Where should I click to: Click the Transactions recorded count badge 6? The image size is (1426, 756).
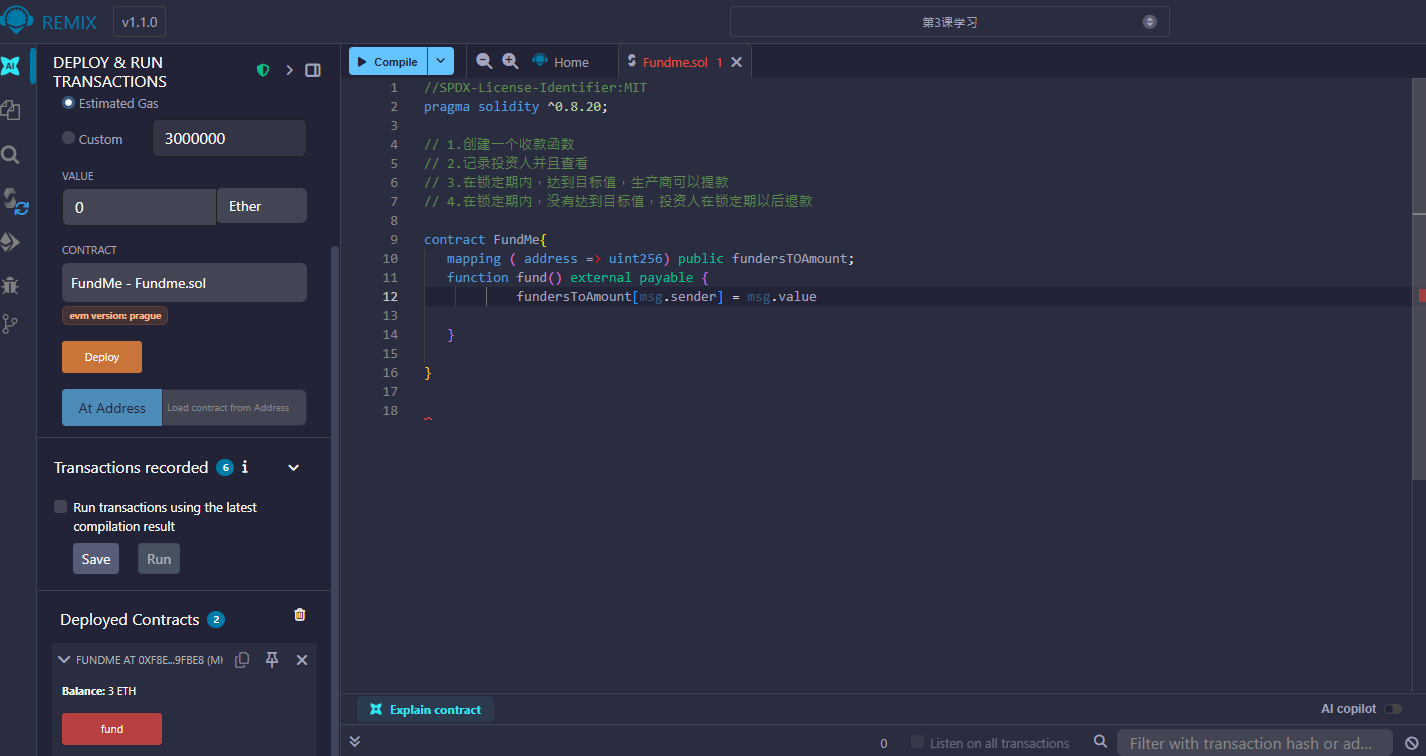point(225,468)
